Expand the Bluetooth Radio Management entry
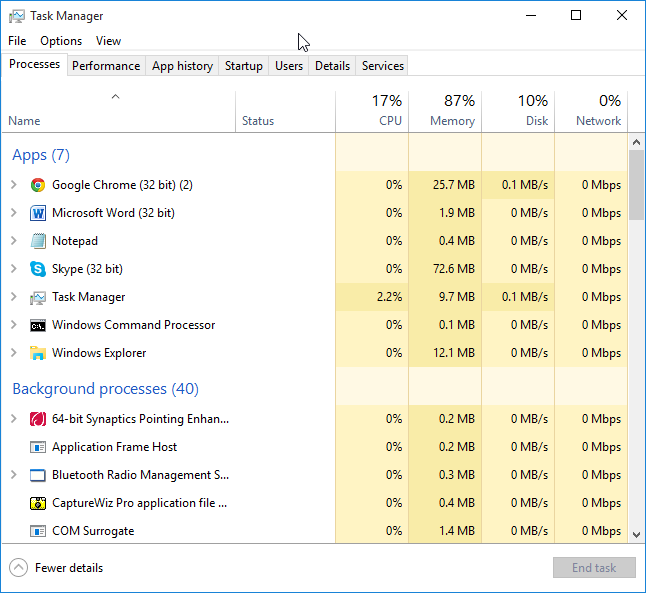The height and width of the screenshot is (593, 646). click(x=14, y=475)
